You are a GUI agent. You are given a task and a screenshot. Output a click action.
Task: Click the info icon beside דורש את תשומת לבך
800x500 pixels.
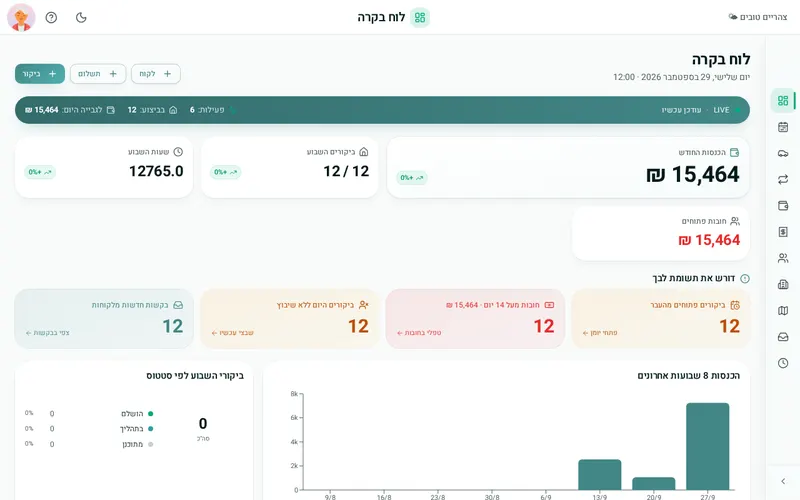[x=745, y=279]
